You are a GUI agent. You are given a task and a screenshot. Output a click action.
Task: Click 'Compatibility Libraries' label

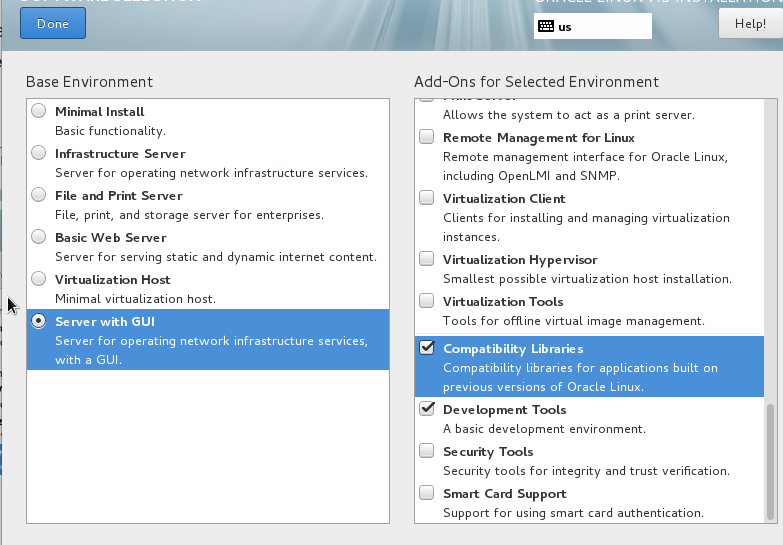tap(513, 349)
